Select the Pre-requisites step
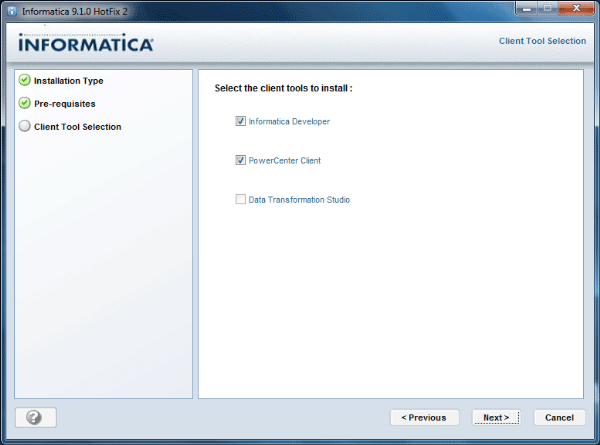The width and height of the screenshot is (600, 445). pos(65,104)
